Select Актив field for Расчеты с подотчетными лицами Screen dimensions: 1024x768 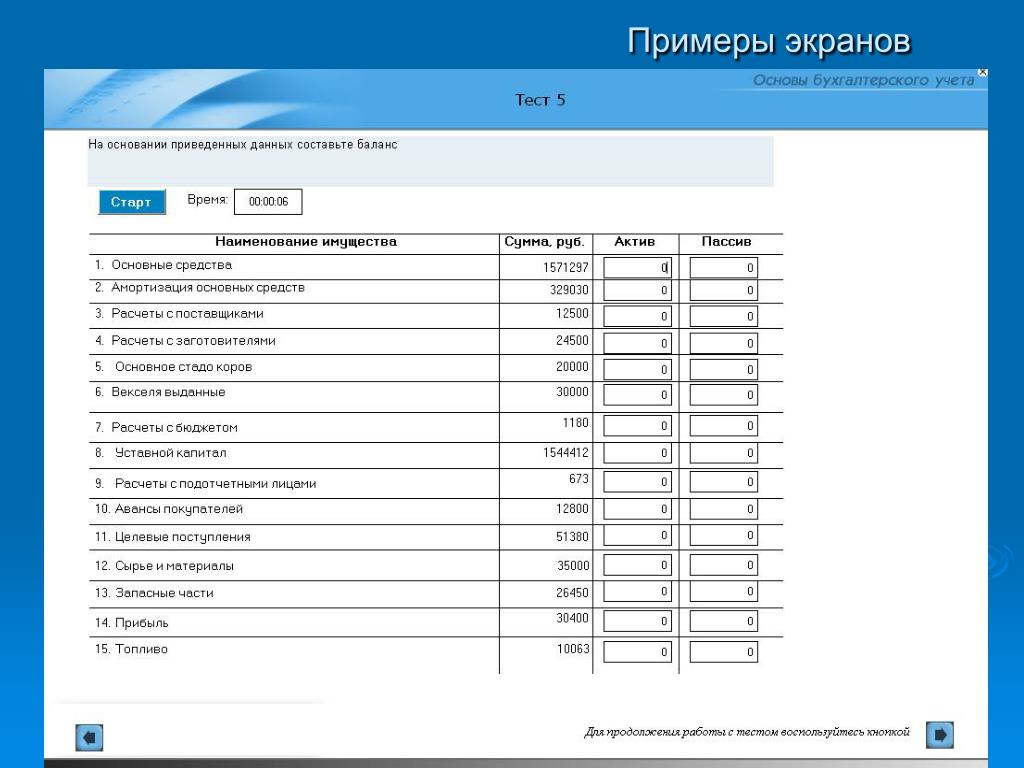[x=637, y=482]
